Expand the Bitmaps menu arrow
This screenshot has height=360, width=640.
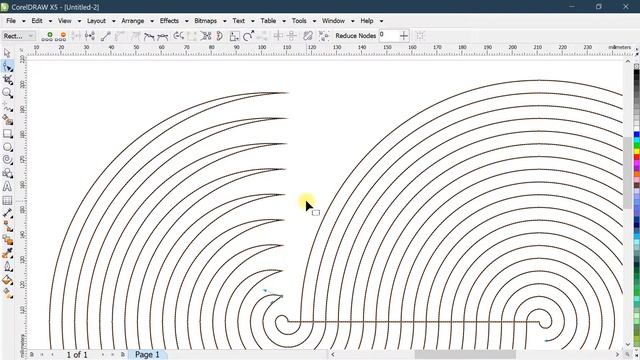tap(224, 21)
